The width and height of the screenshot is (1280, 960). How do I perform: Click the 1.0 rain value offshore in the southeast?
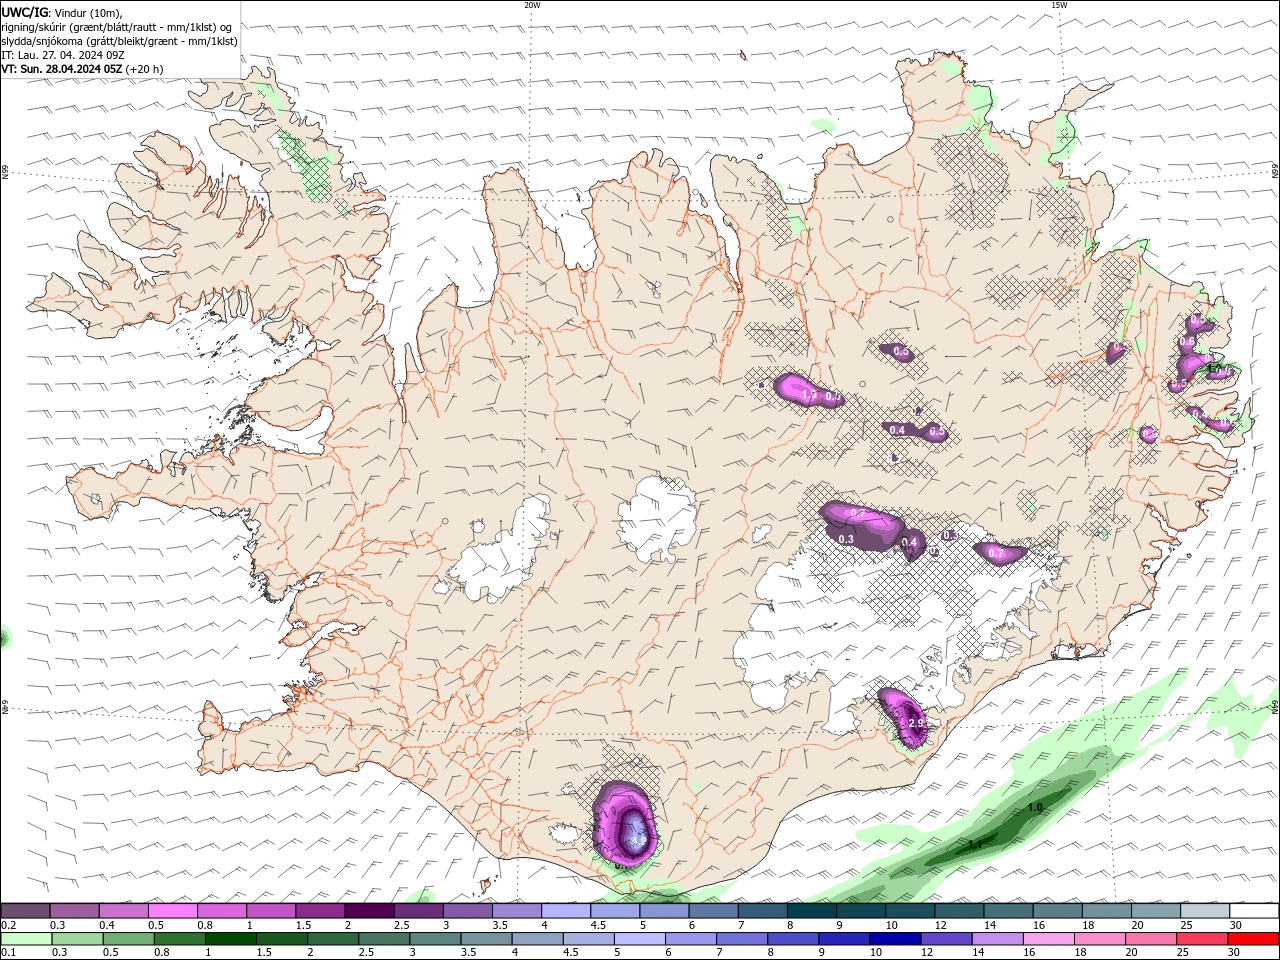(1035, 808)
